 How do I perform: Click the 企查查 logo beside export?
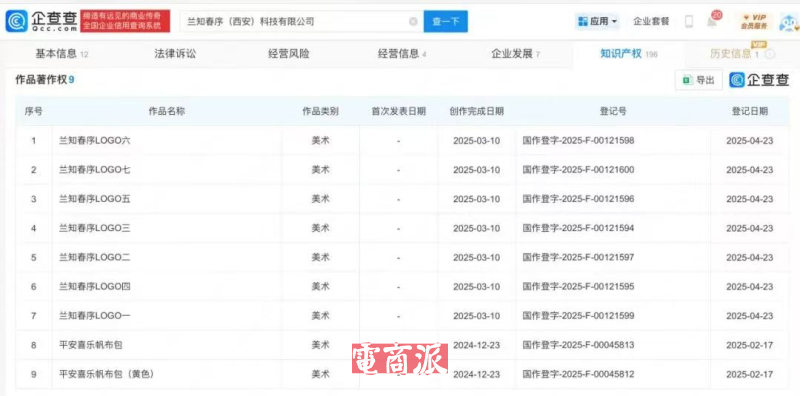click(759, 80)
